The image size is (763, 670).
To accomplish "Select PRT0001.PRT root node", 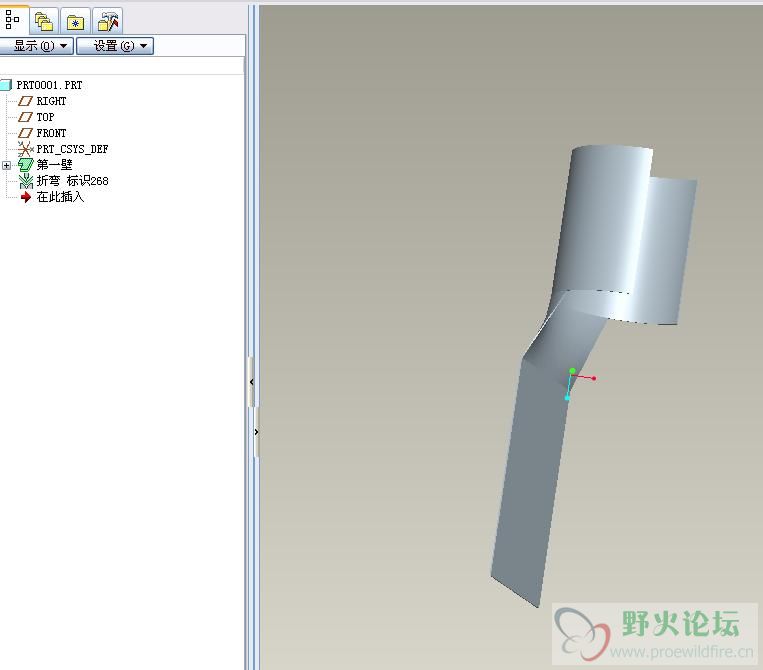I will click(x=49, y=85).
